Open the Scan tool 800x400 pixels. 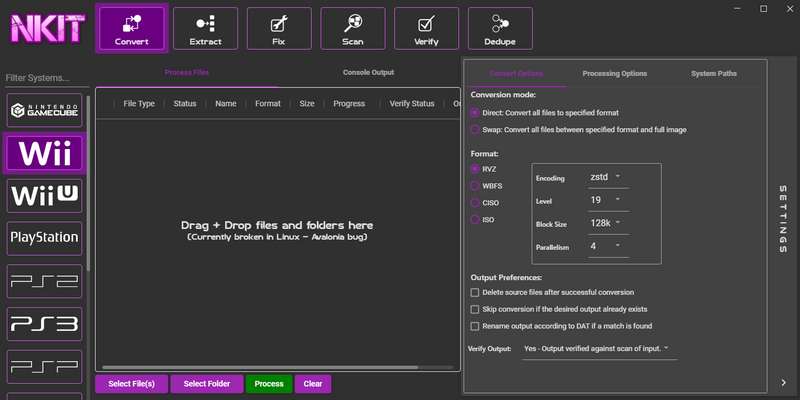(353, 28)
